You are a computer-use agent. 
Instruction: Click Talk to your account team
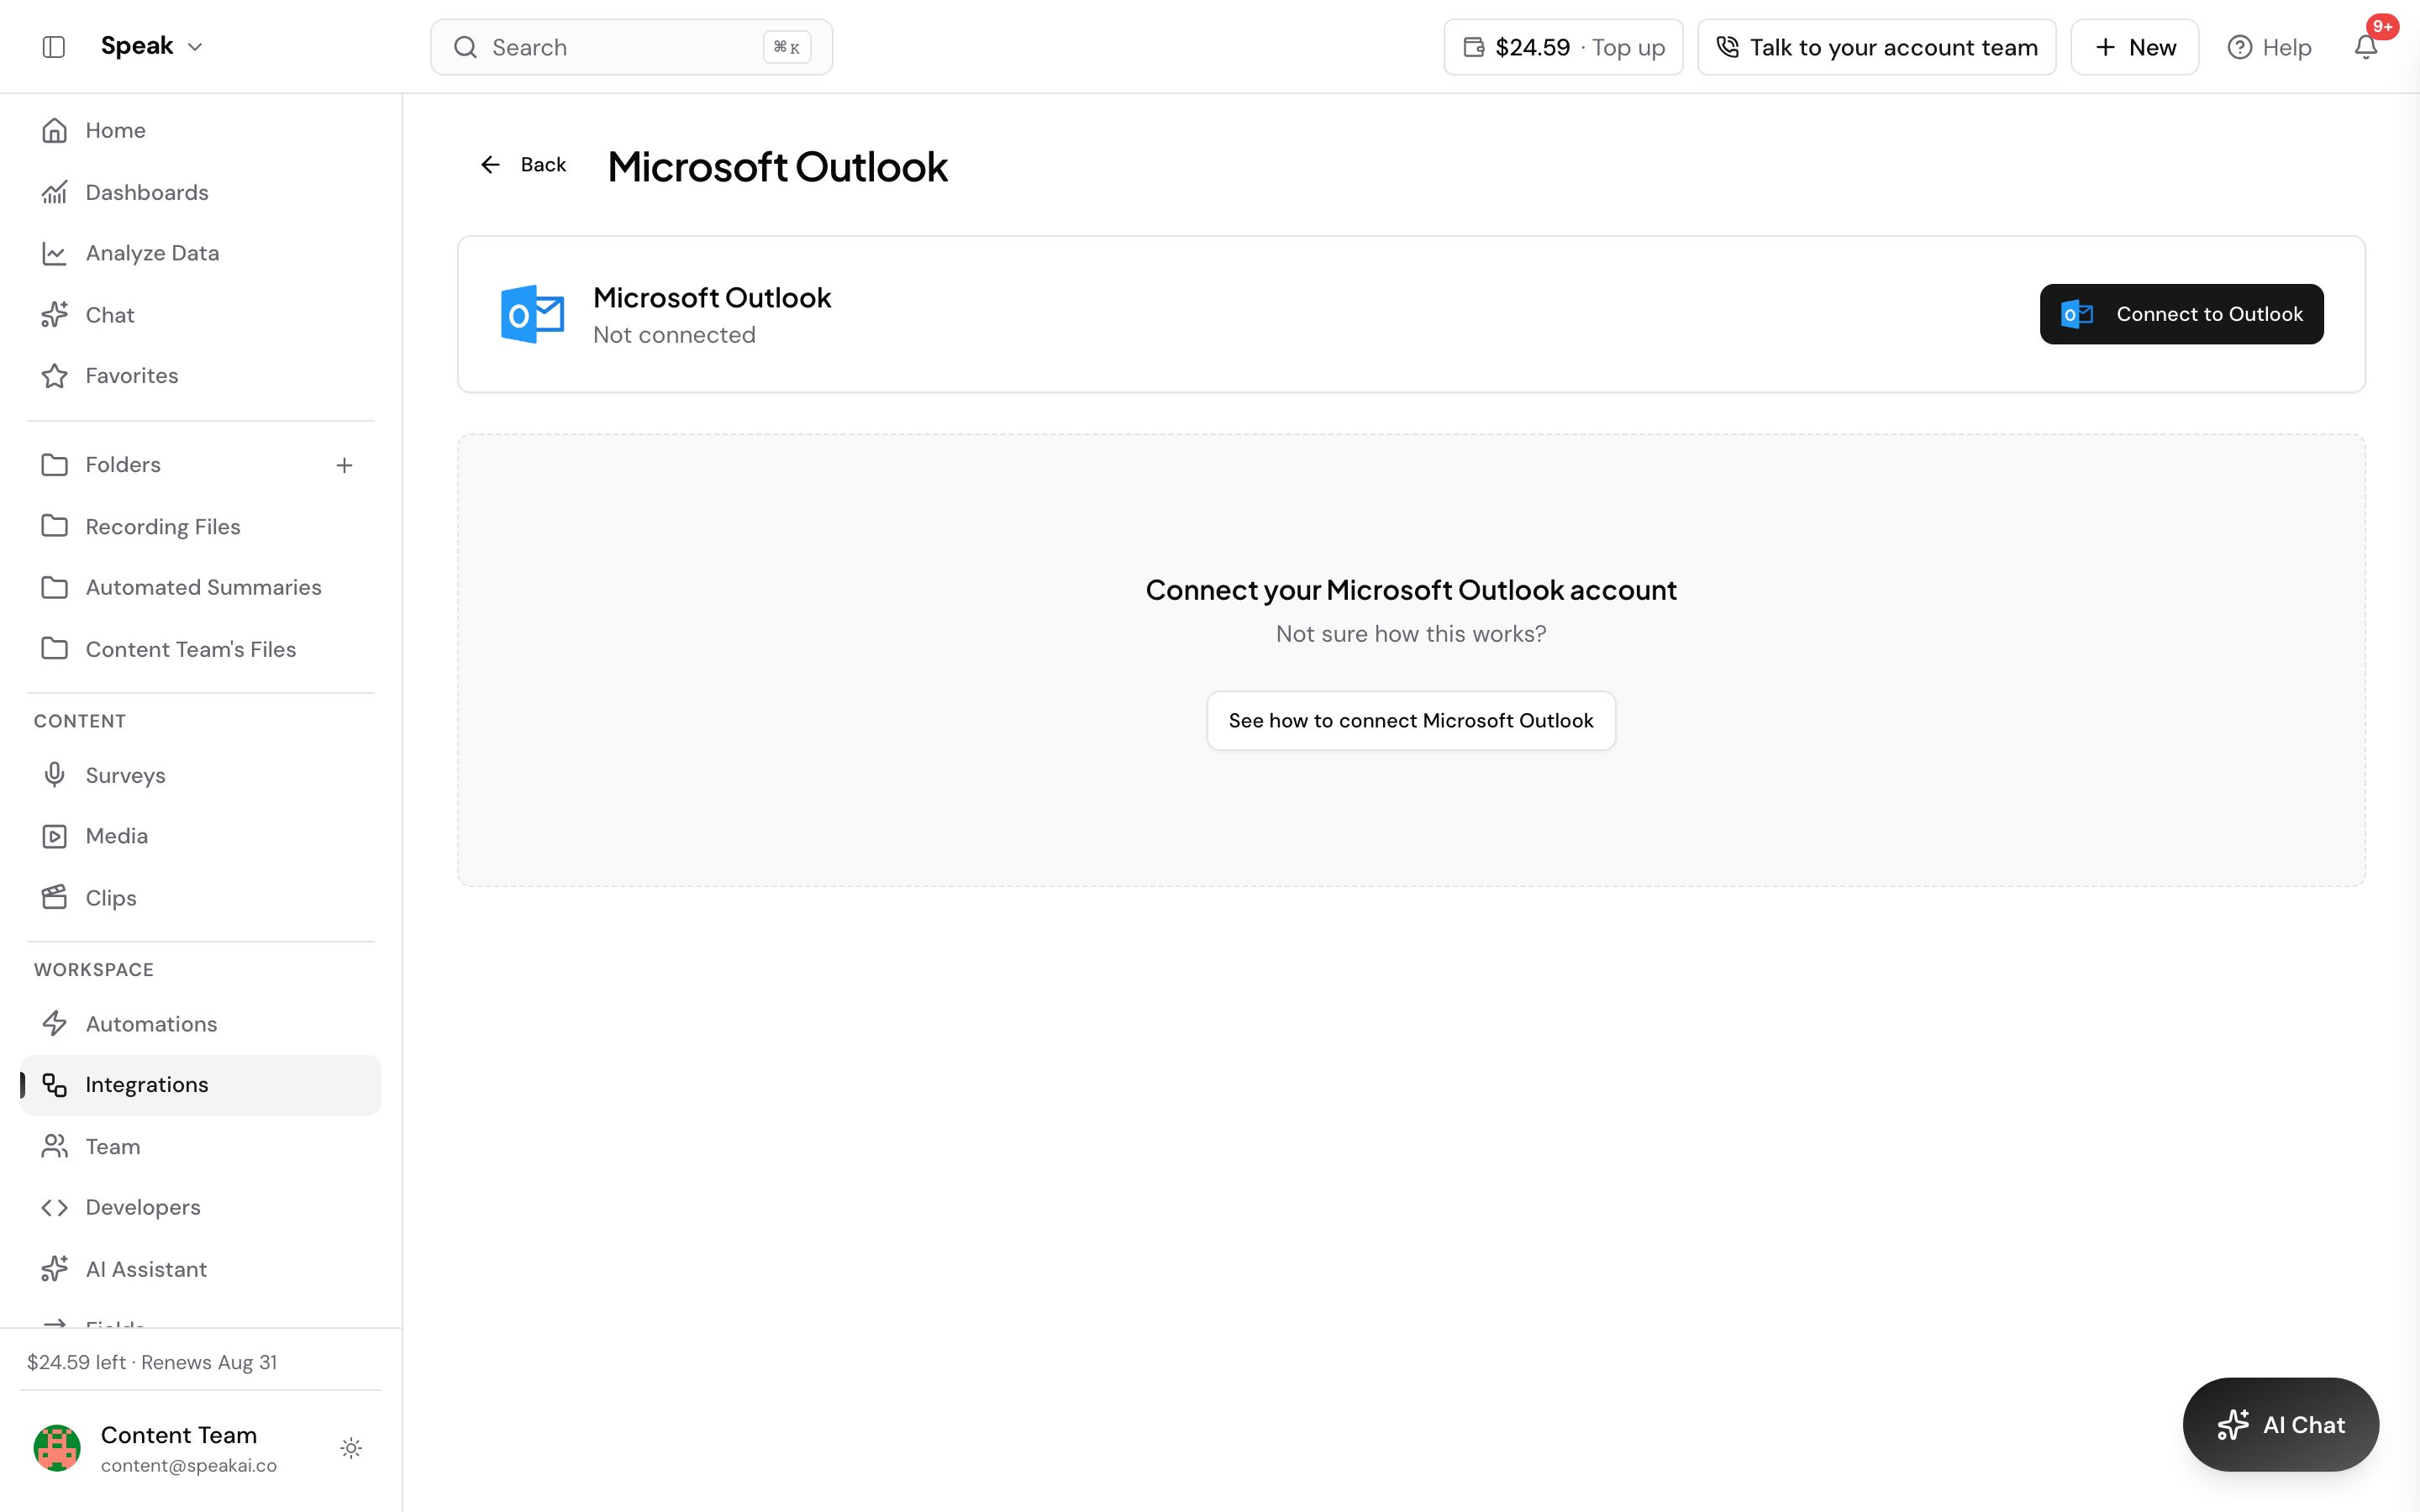pyautogui.click(x=1876, y=47)
